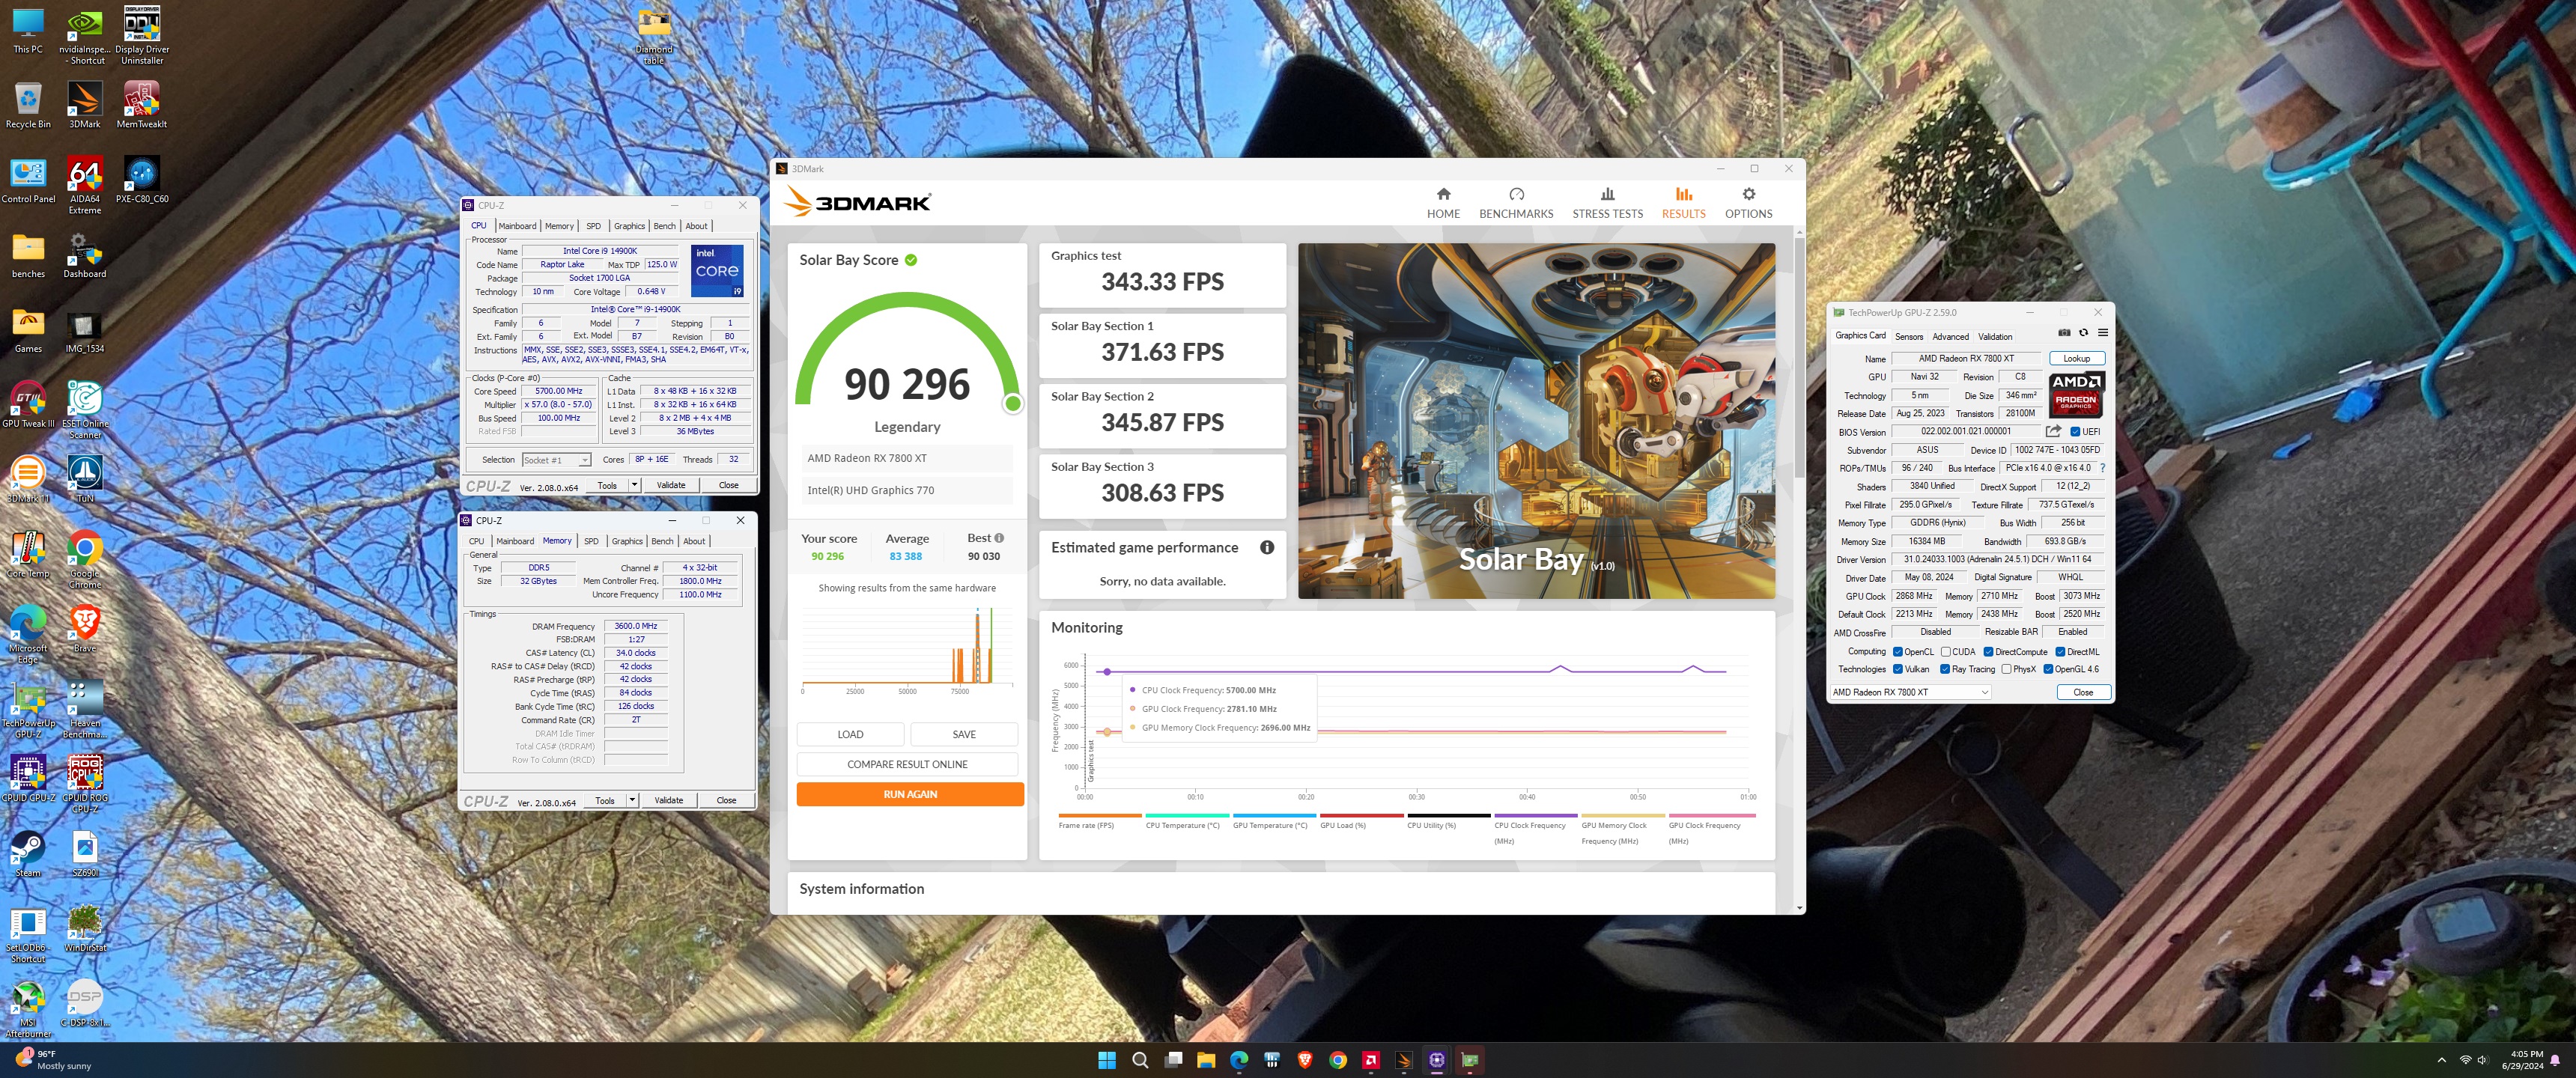
Task: Open Socket #1 selection dropdown in CPU-Z
Action: pos(556,460)
